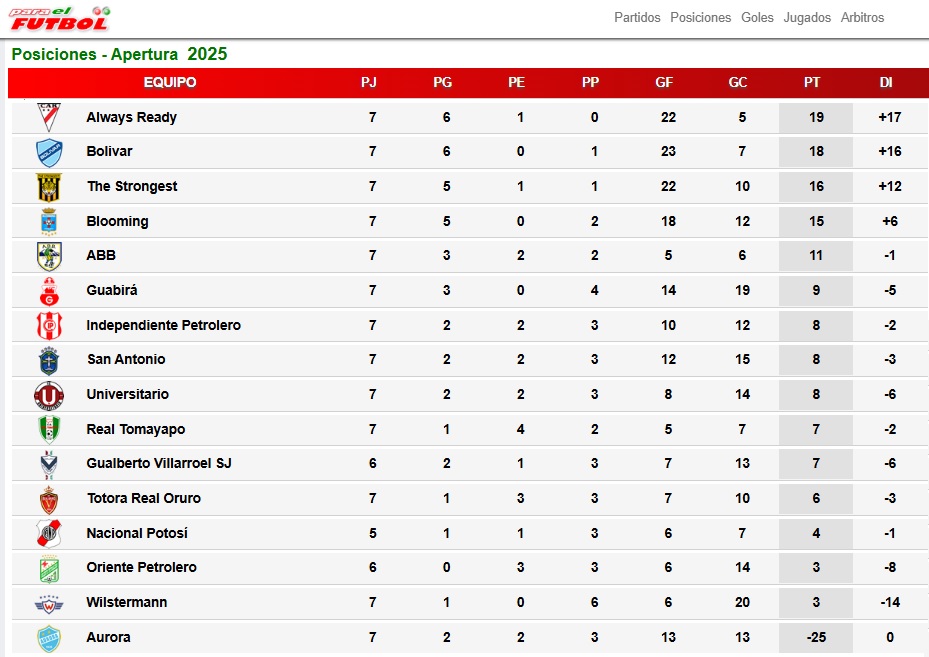Click the Wilstermann winged logo

coord(49,604)
